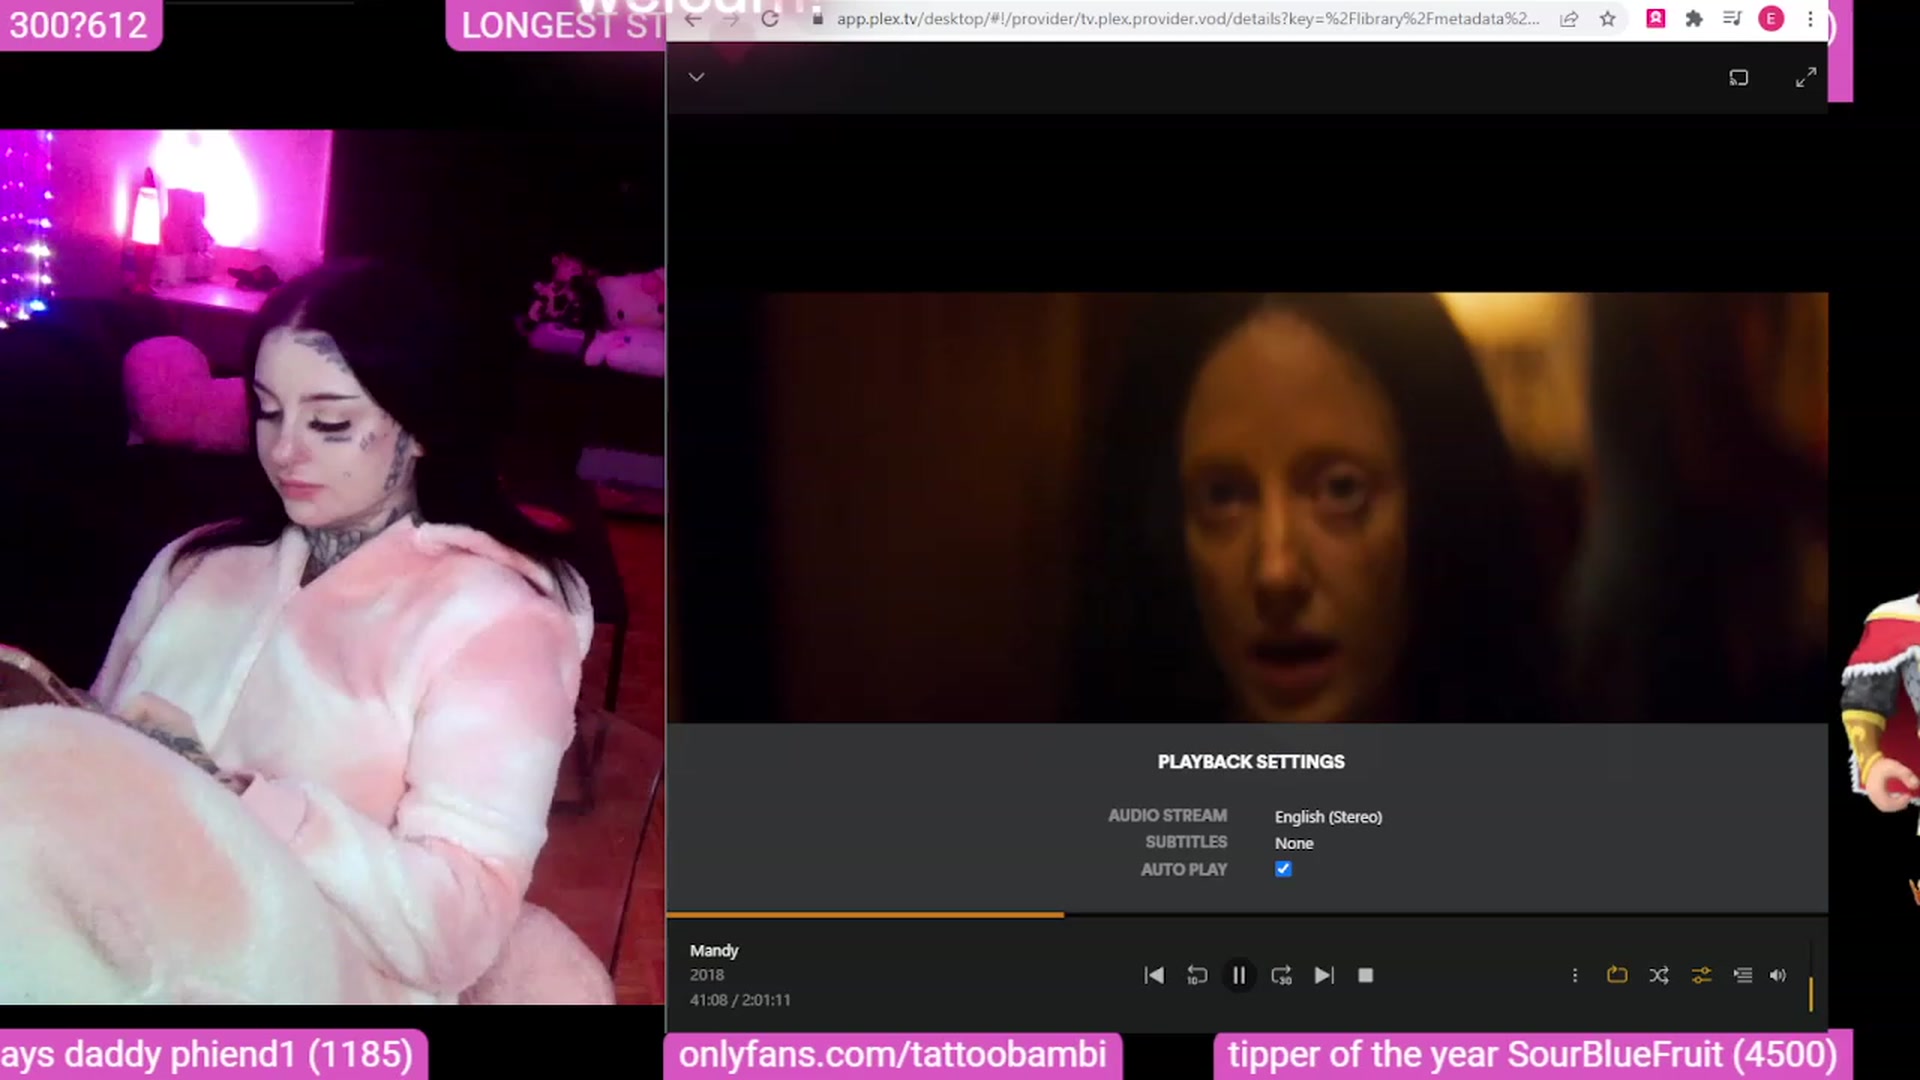The width and height of the screenshot is (1920, 1080).
Task: Minimize player with the down chevron
Action: click(697, 77)
